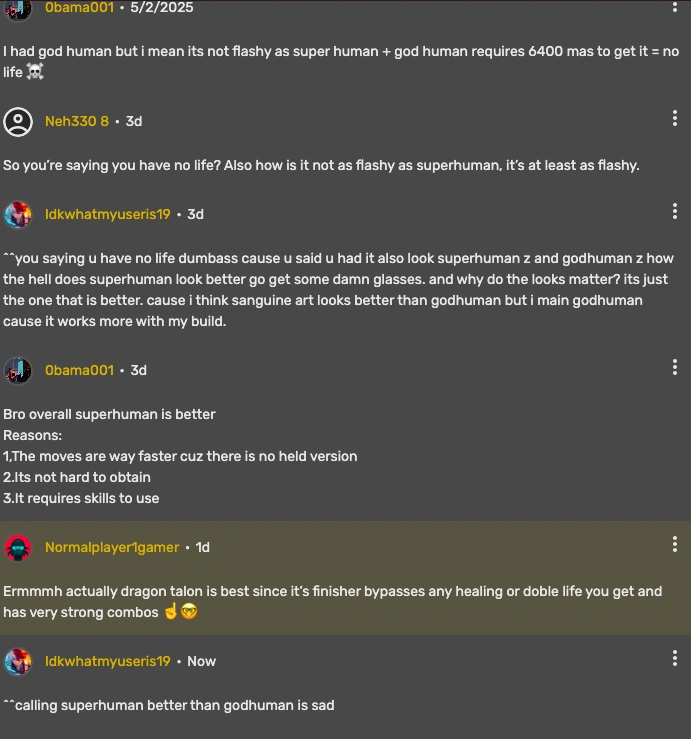Open three-dot menu on Normalplayer1gamer's comment
The height and width of the screenshot is (739, 691).
click(x=675, y=544)
